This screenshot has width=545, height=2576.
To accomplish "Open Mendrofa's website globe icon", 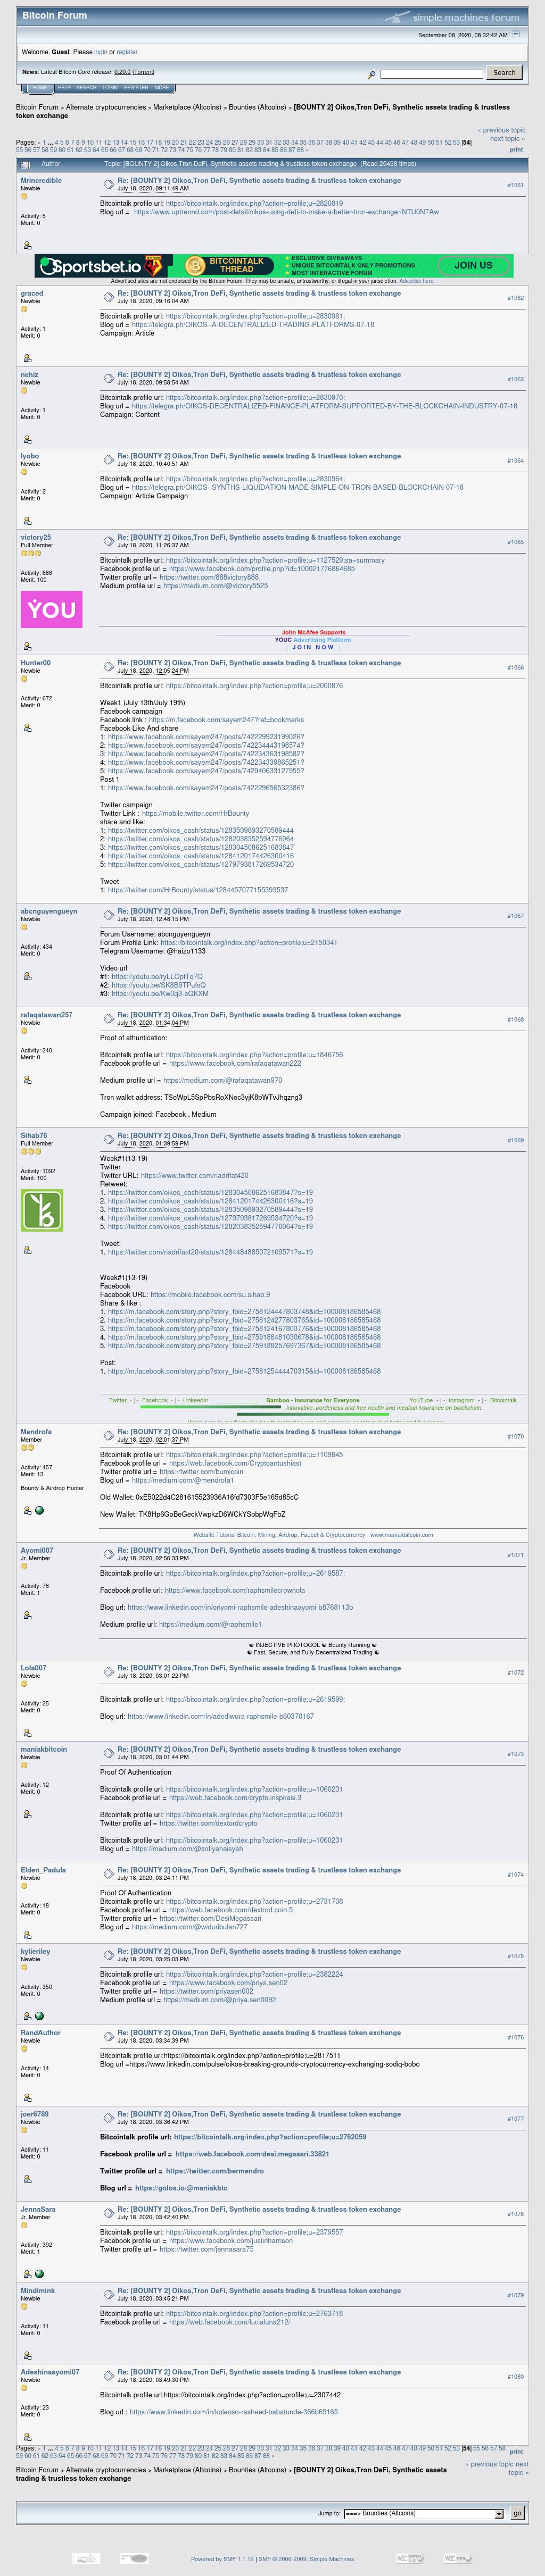I will point(39,1510).
